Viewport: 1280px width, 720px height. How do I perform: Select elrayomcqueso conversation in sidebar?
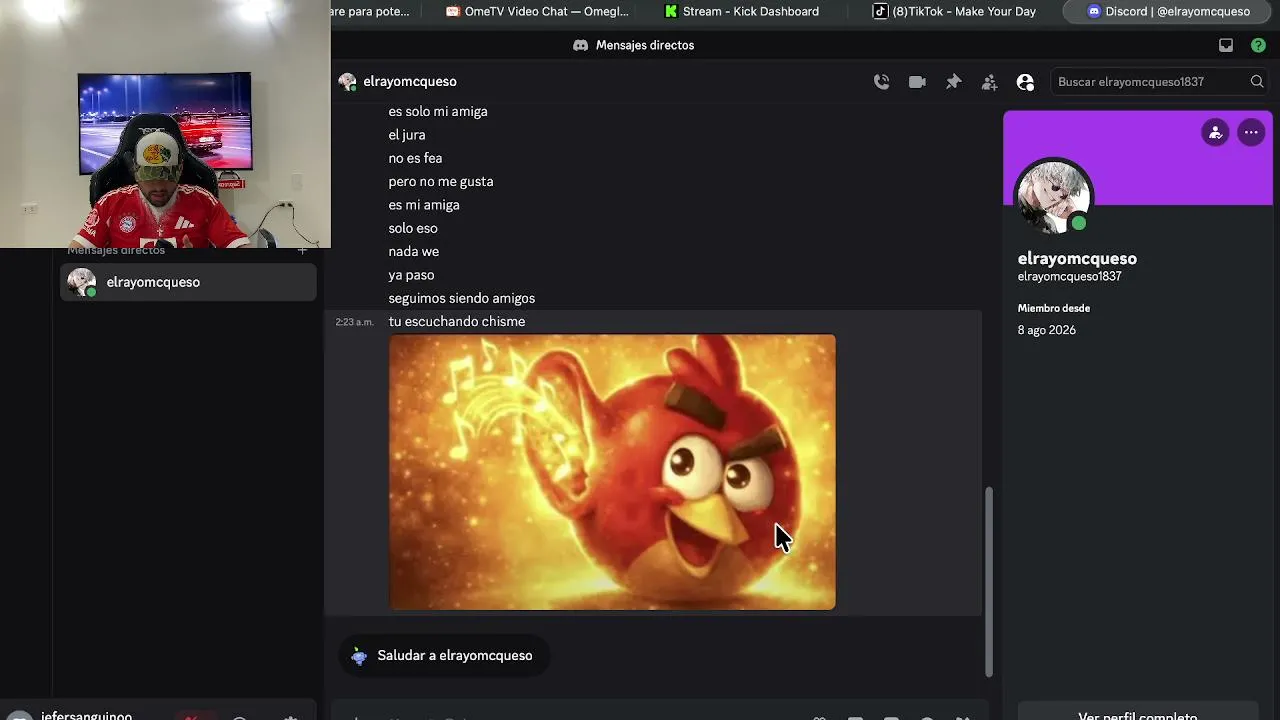(x=188, y=283)
